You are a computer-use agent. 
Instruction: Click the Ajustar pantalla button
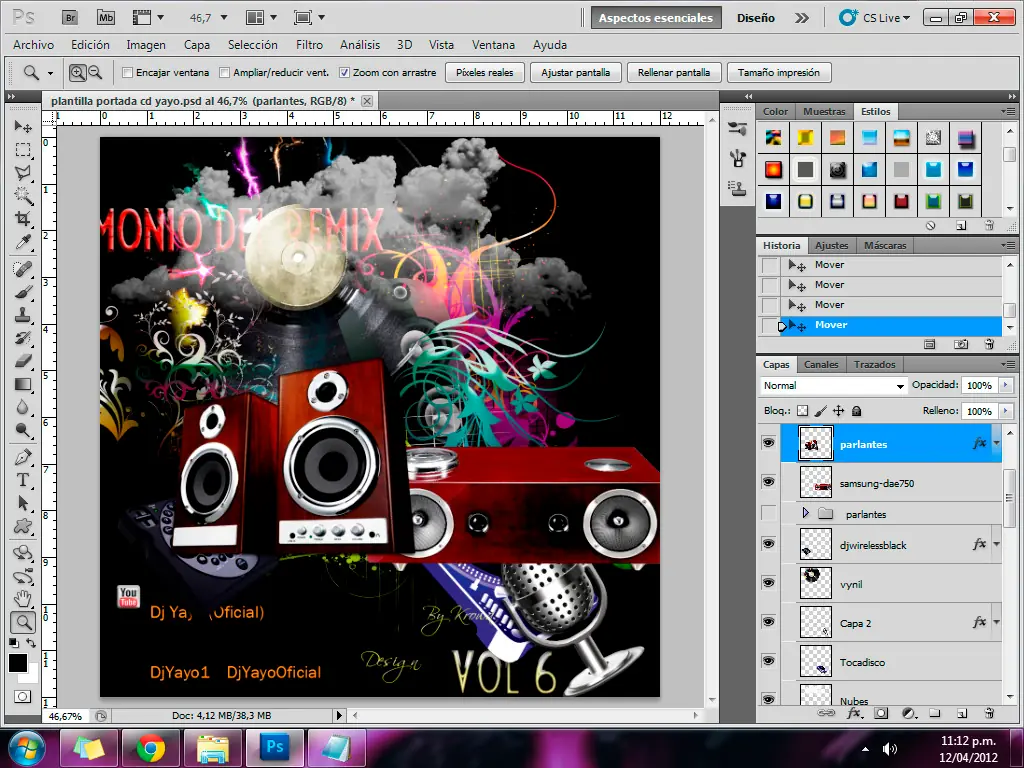point(575,72)
